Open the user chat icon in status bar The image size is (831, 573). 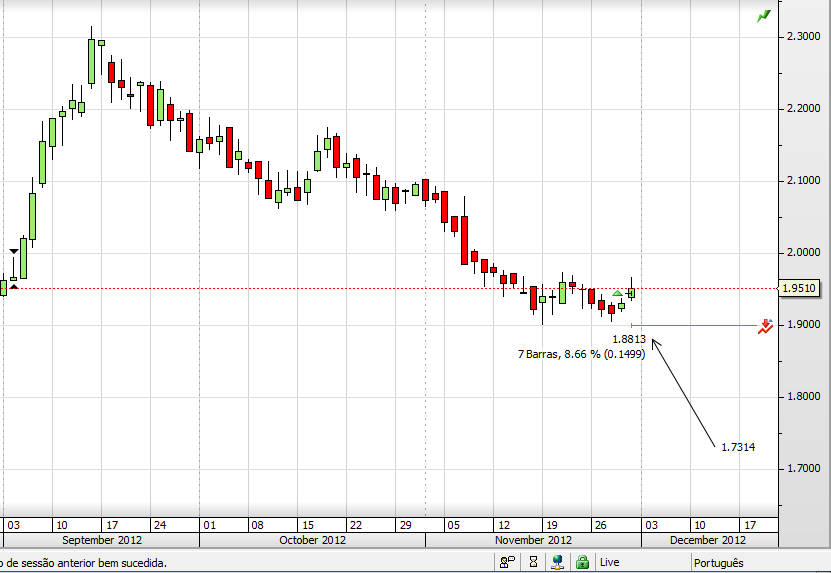click(x=507, y=561)
